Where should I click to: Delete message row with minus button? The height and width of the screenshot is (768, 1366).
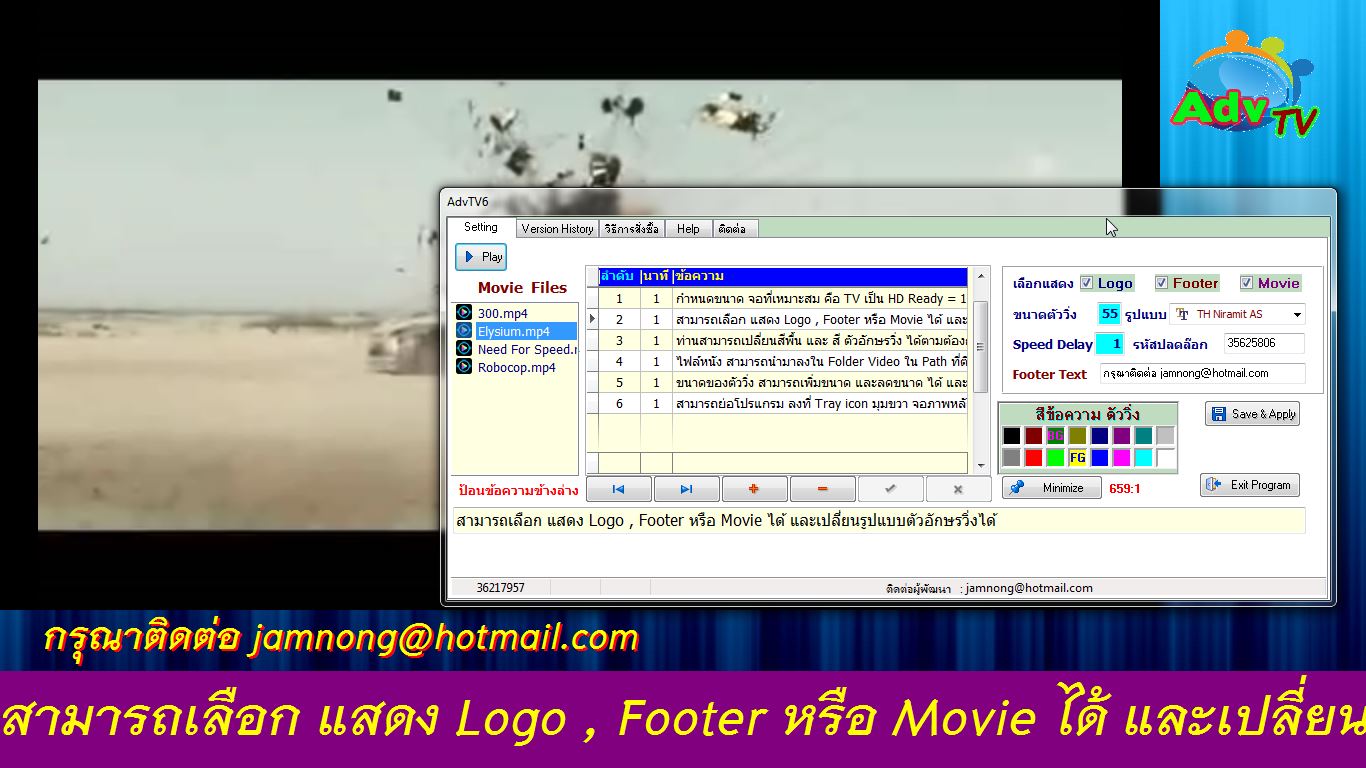(x=822, y=489)
